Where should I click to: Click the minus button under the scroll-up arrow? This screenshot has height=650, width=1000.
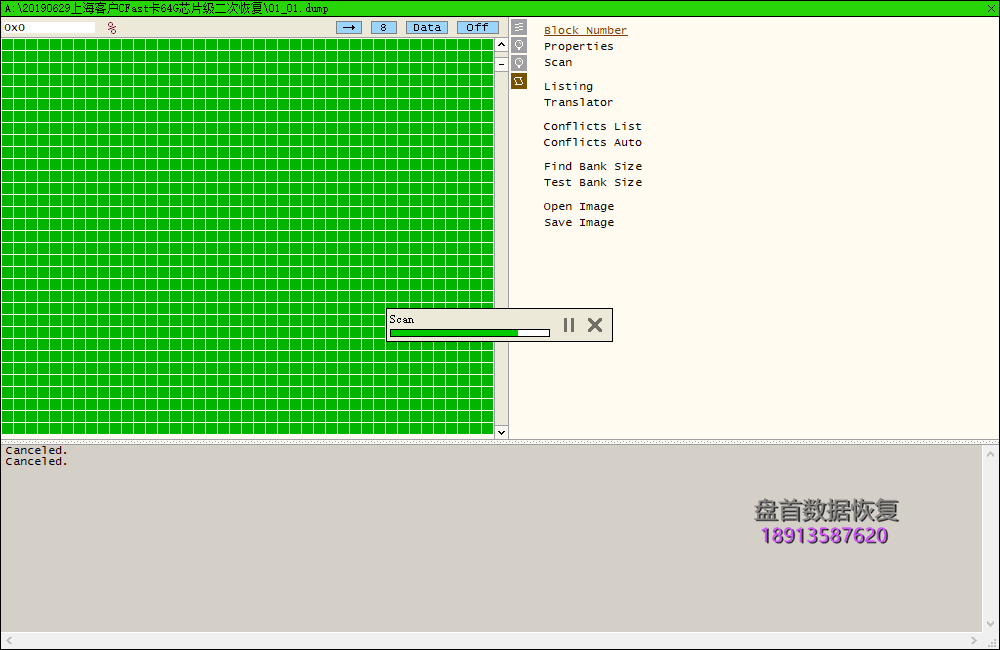point(501,64)
